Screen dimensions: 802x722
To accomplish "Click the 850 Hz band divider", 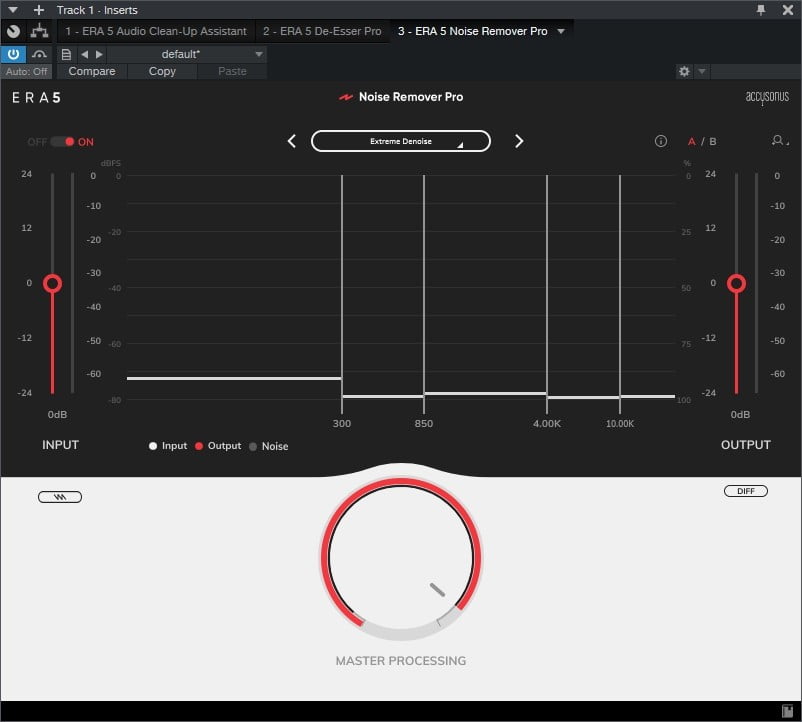I will [424, 294].
